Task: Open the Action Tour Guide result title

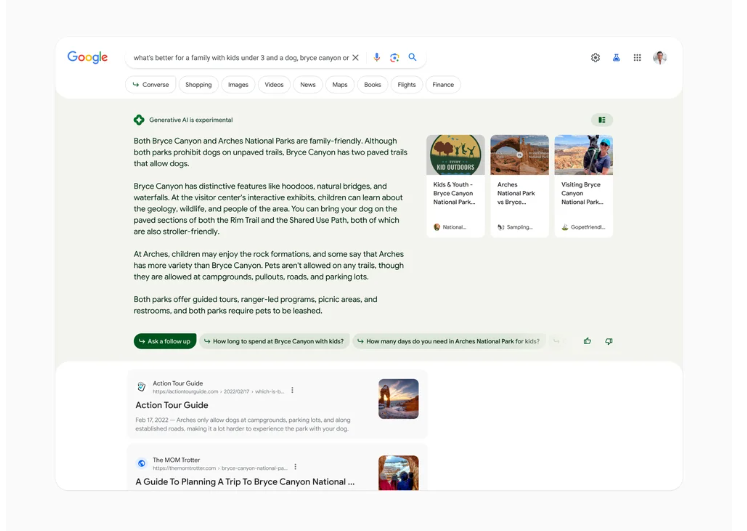Action: click(x=172, y=405)
